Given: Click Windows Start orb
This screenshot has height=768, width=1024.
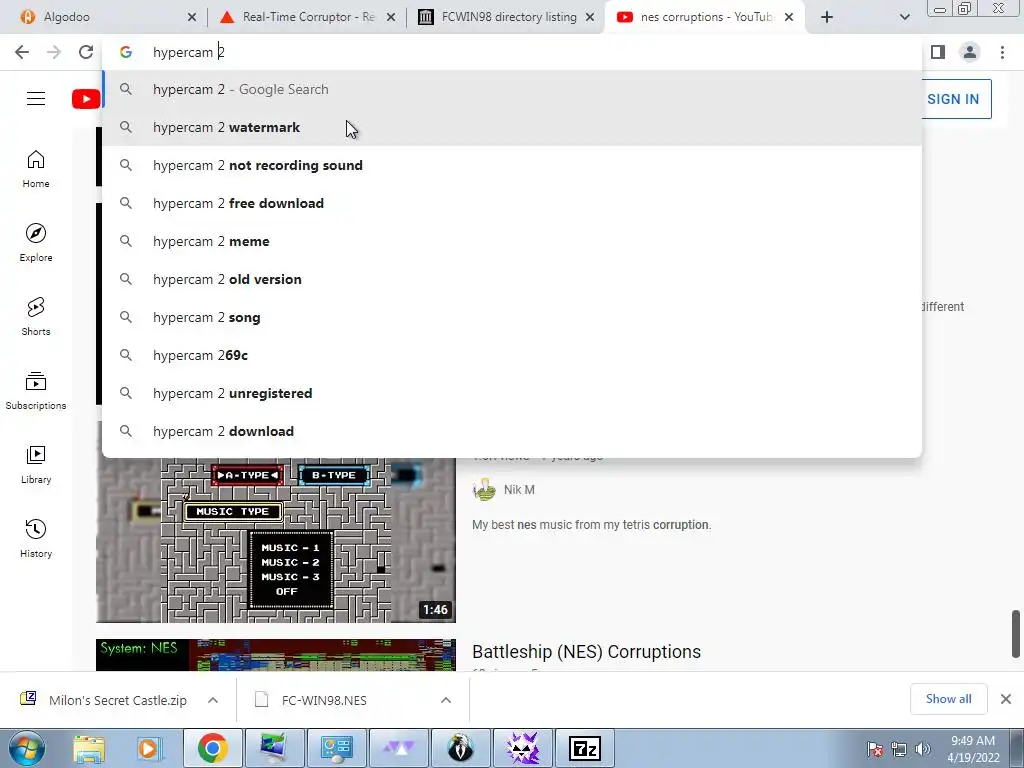Looking at the screenshot, I should tap(27, 748).
